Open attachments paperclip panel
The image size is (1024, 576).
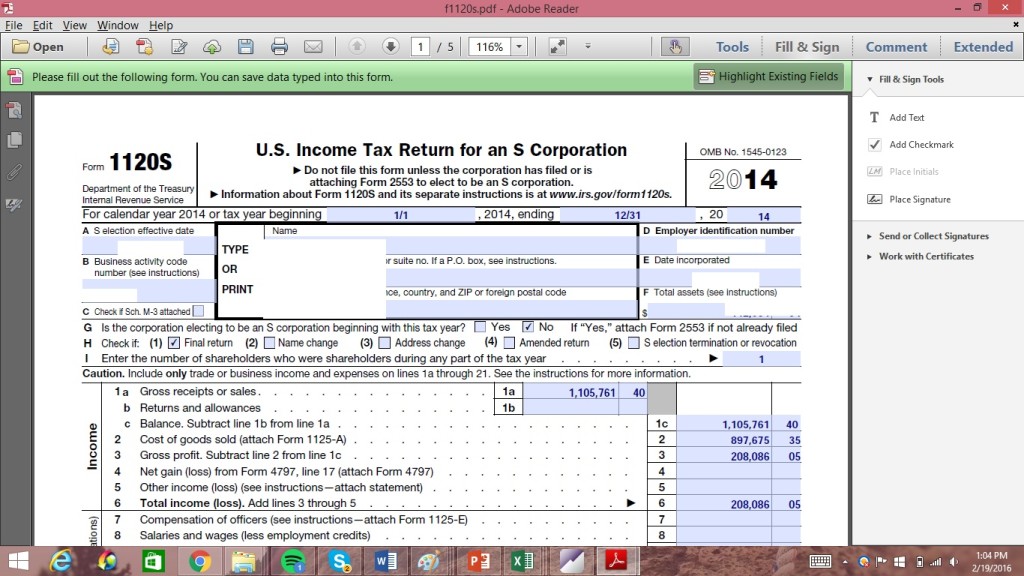pos(14,172)
